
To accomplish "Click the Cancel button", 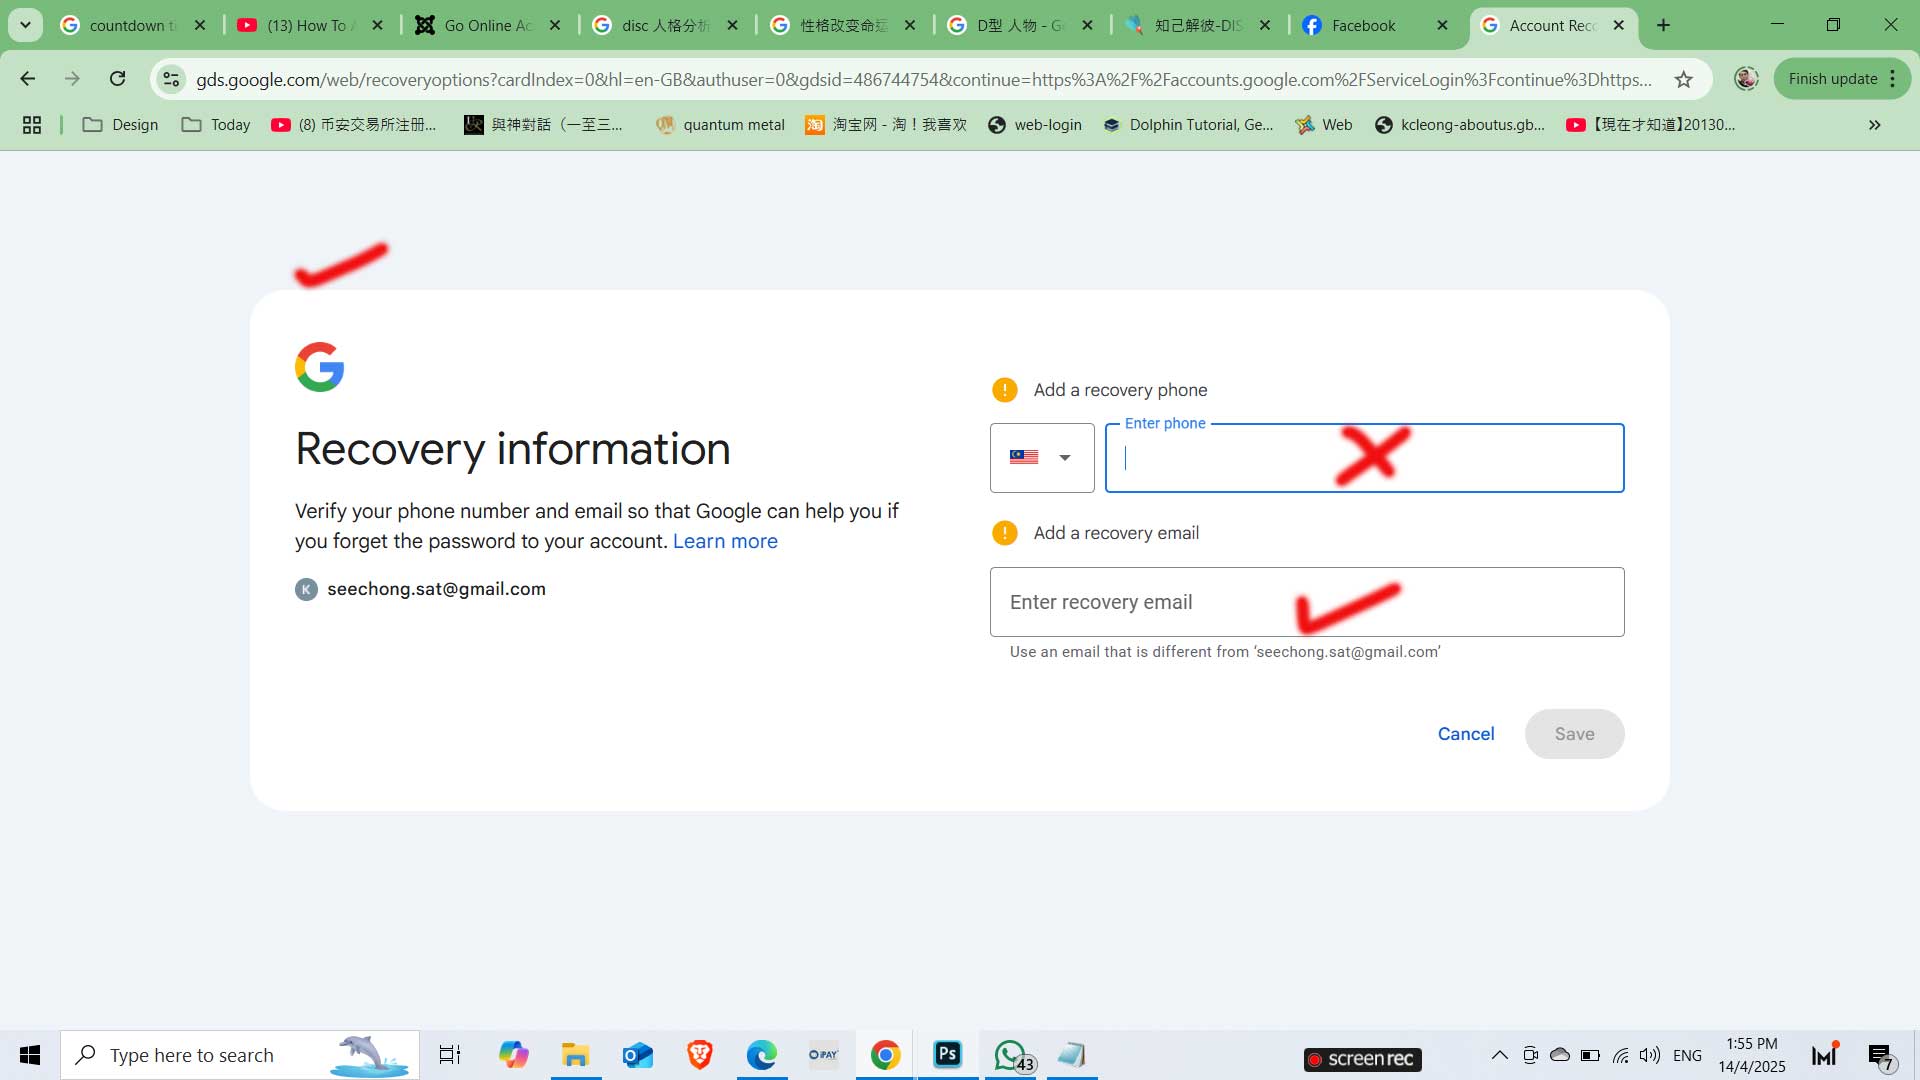I will click(1466, 734).
